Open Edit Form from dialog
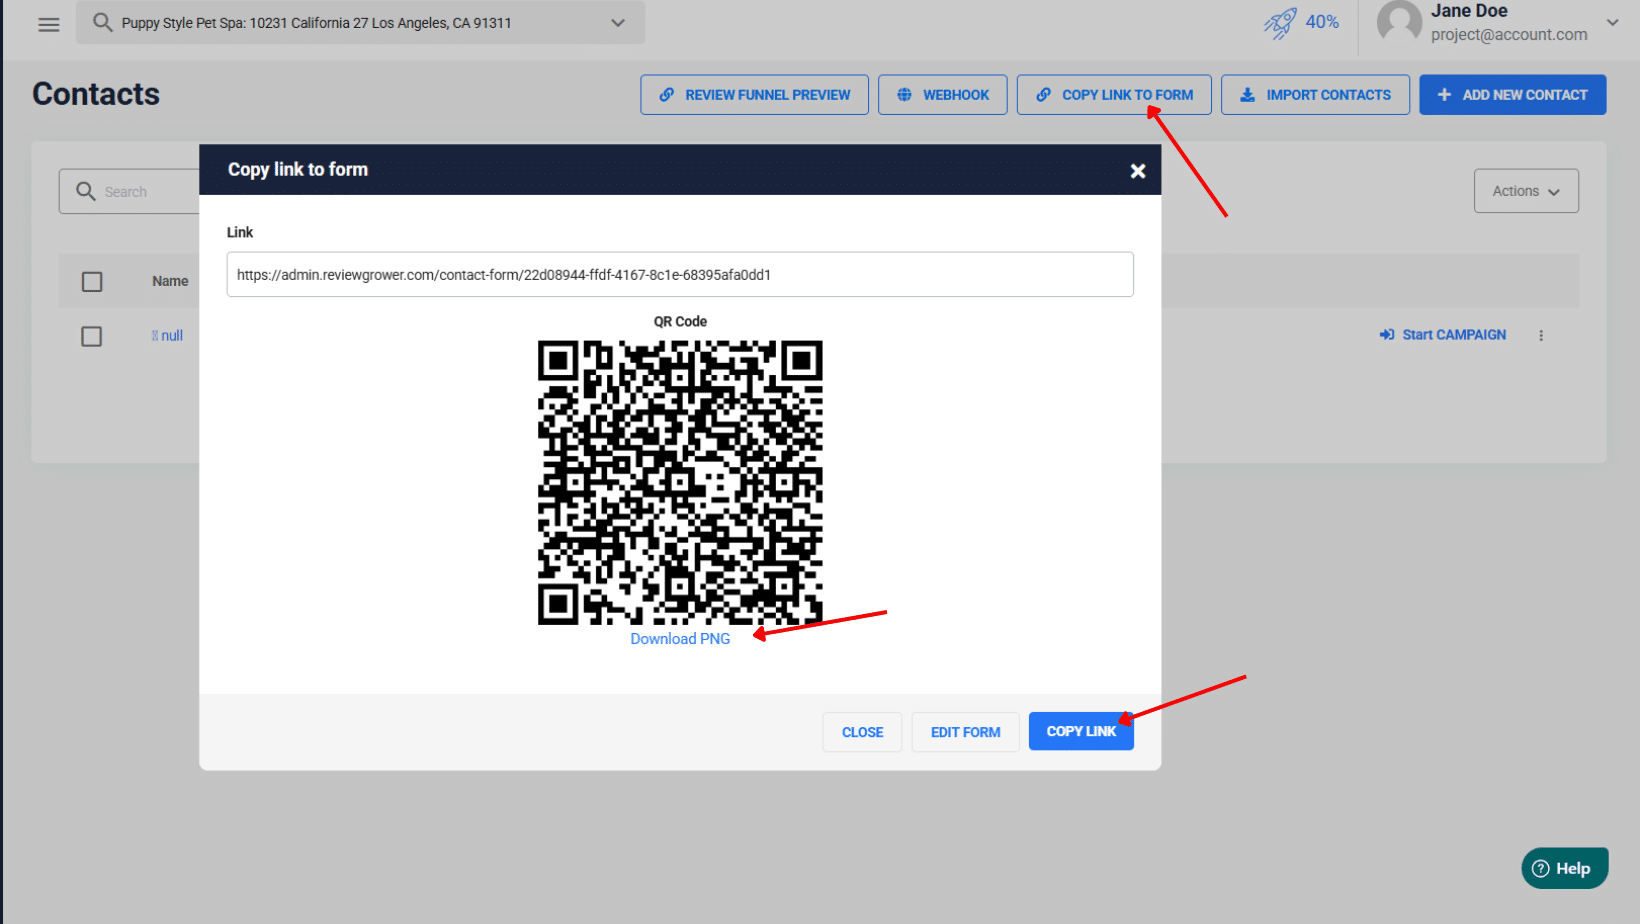 click(965, 732)
